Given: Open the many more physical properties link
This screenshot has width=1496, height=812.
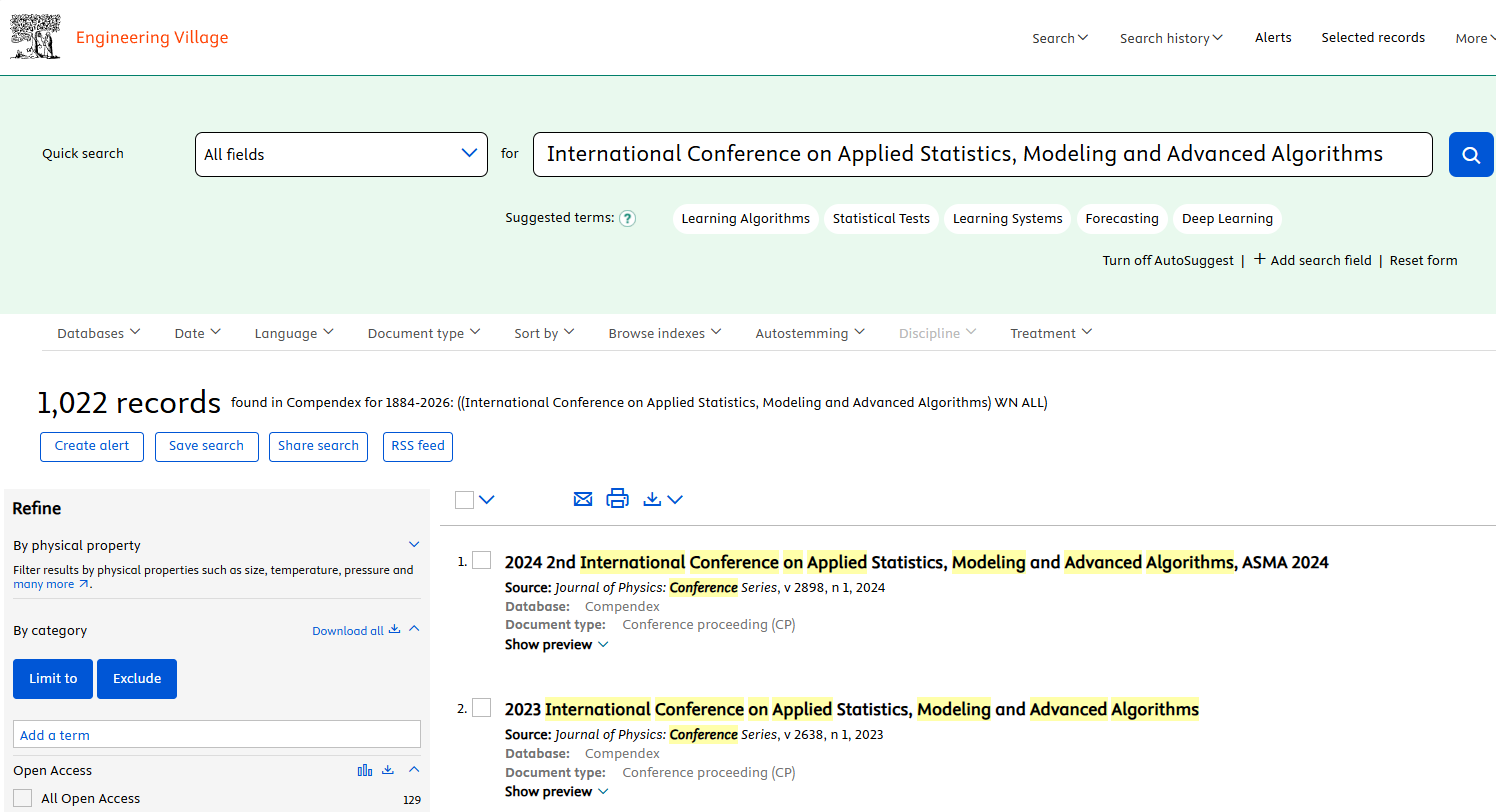Looking at the screenshot, I should pyautogui.click(x=51, y=584).
